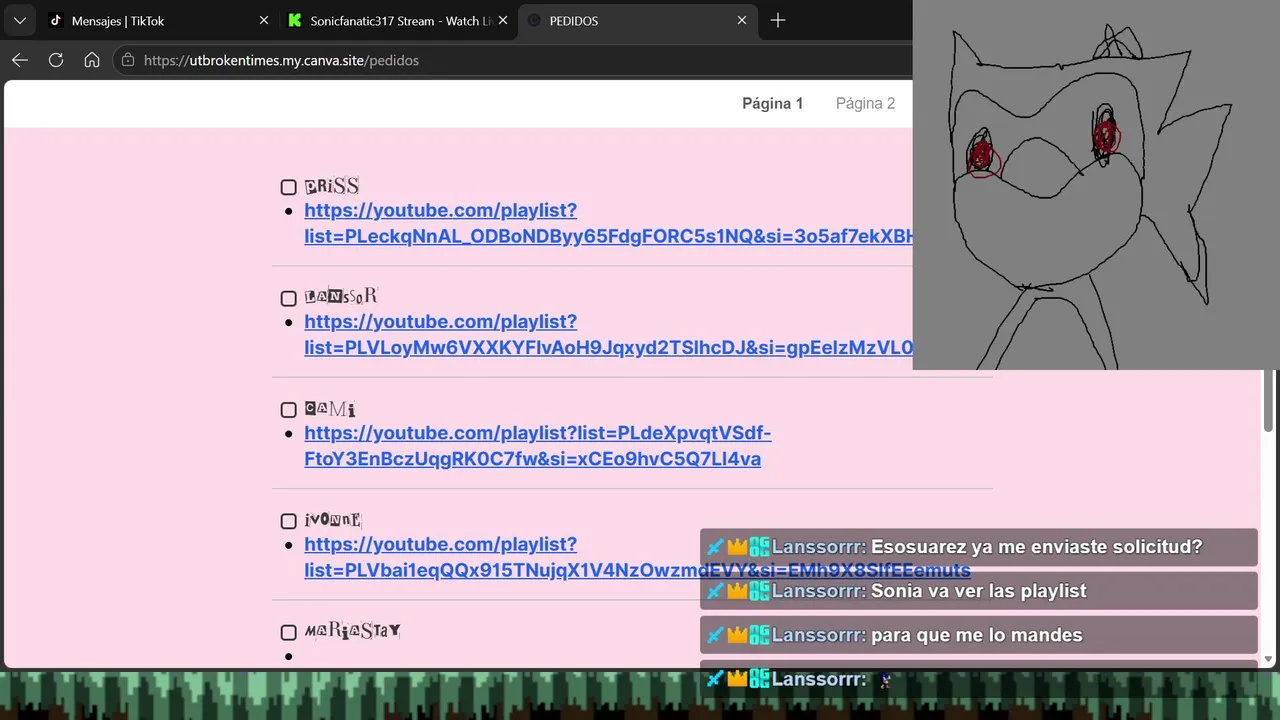Open the ERISS YouTube playlist link

608,224
